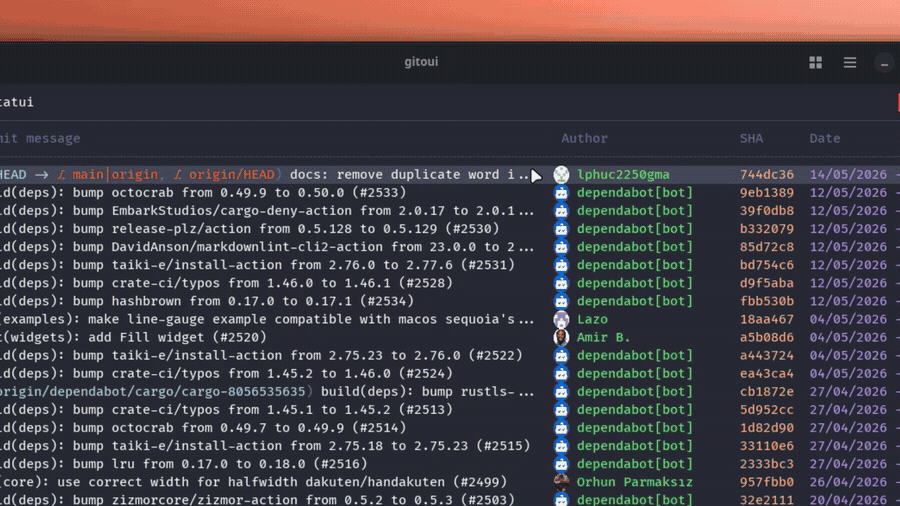Select commit bumping install-action to 2.75.23
The image size is (900, 506).
click(265, 446)
